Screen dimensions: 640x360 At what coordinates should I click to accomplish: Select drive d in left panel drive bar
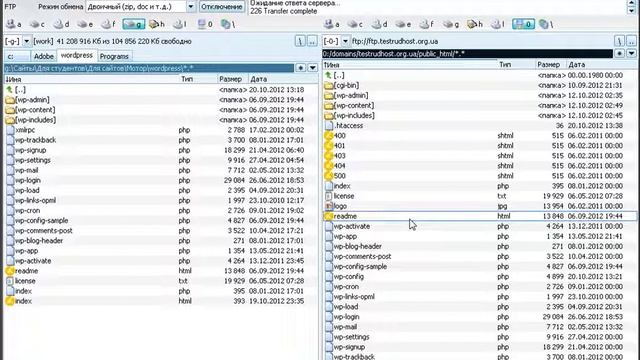61,24
